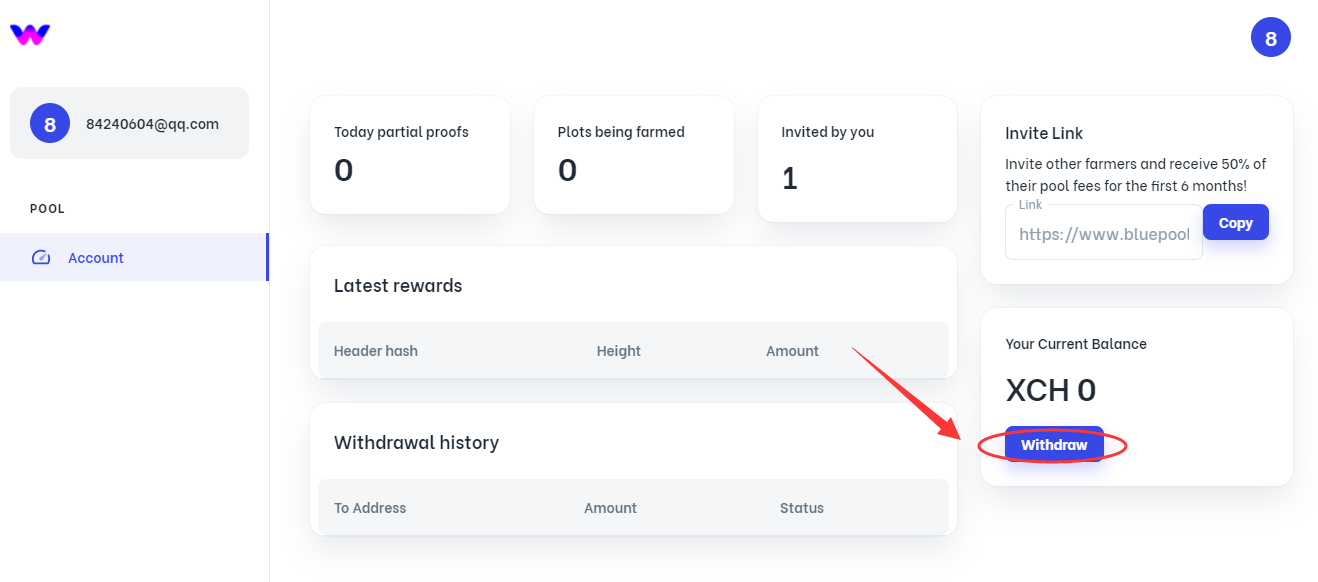Click the Invited by you card
This screenshot has width=1318, height=582.
point(857,158)
